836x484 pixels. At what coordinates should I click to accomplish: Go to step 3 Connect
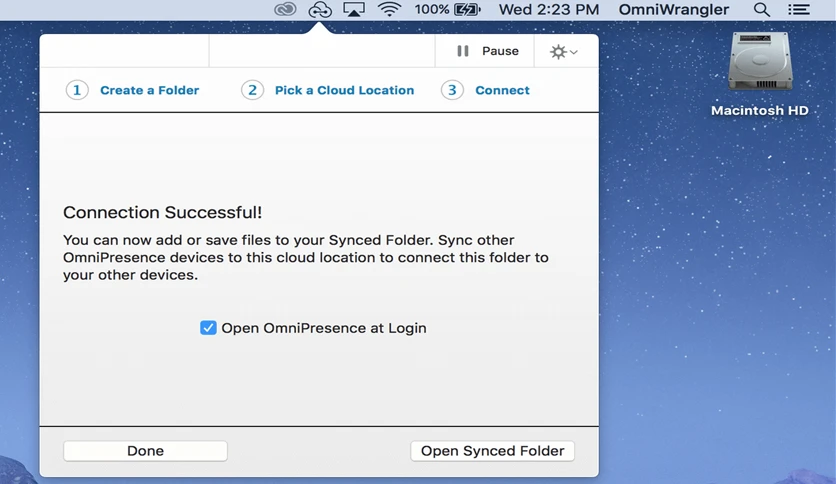pos(485,90)
